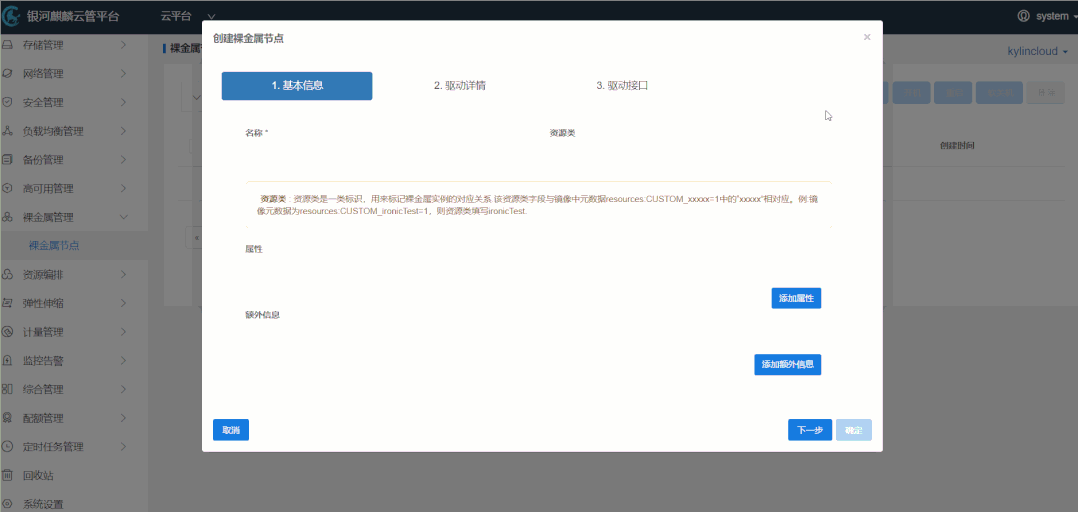Click the recycle bin trash icon
The height and width of the screenshot is (512, 1078).
point(7,475)
